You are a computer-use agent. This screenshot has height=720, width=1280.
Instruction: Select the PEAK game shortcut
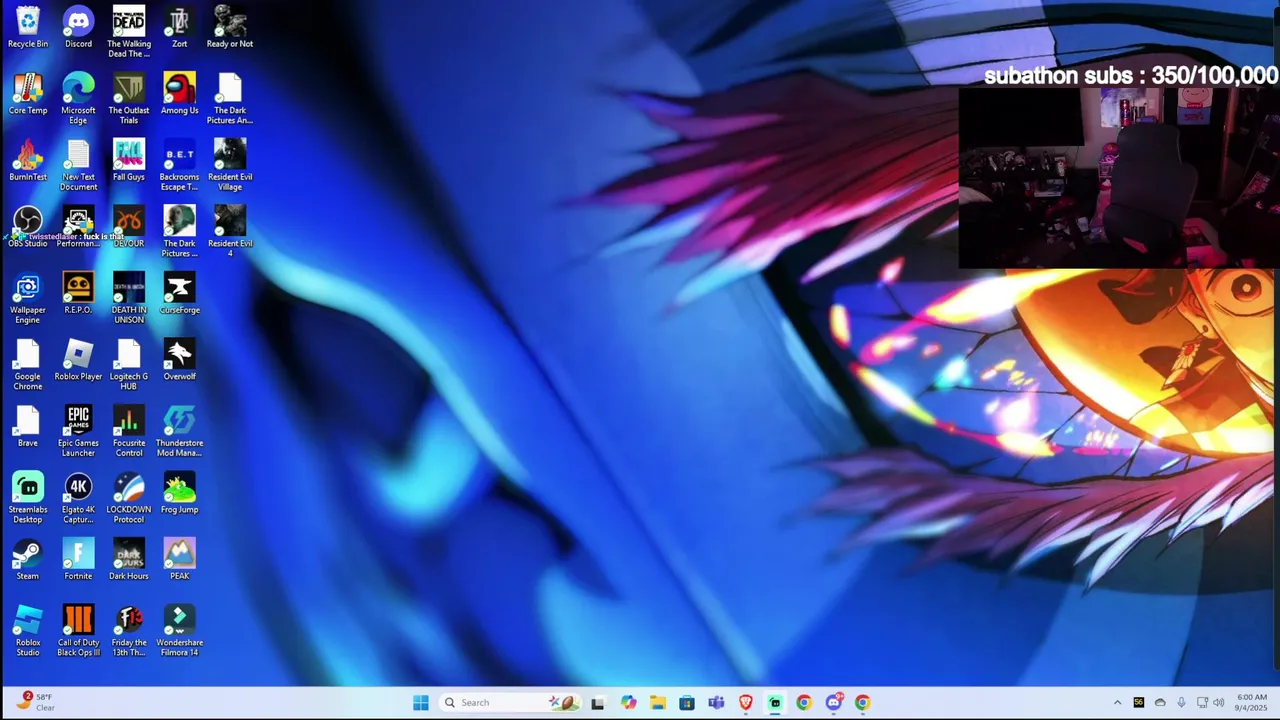[179, 559]
